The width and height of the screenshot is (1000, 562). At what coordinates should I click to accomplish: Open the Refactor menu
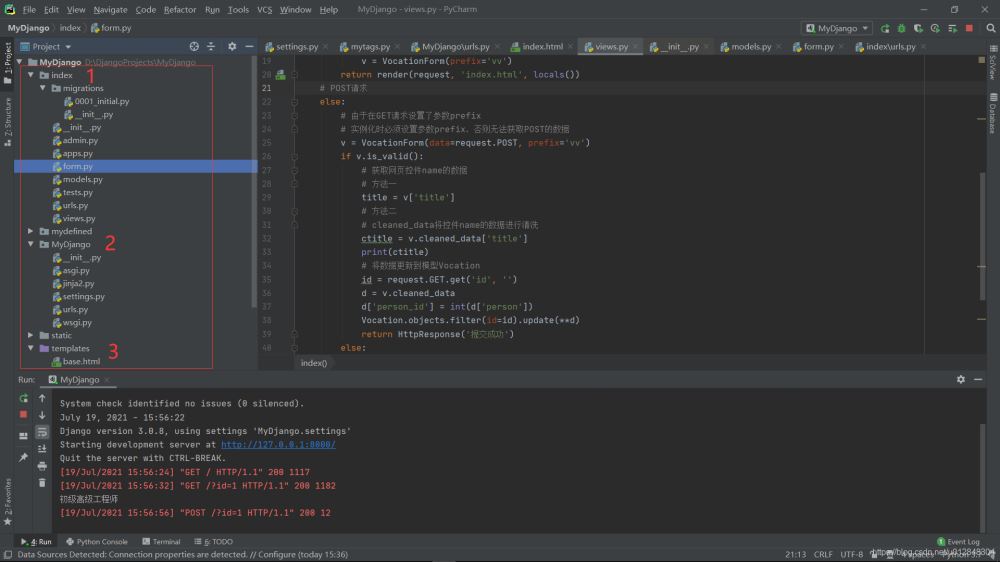pos(180,9)
